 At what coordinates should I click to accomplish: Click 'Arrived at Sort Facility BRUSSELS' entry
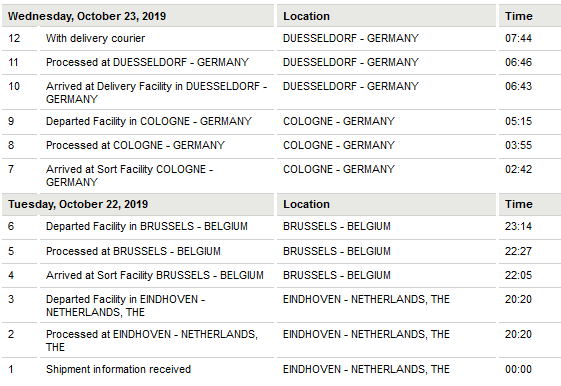(x=155, y=275)
